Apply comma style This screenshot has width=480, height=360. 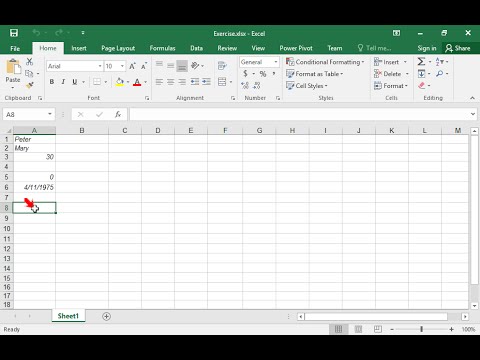[274, 74]
